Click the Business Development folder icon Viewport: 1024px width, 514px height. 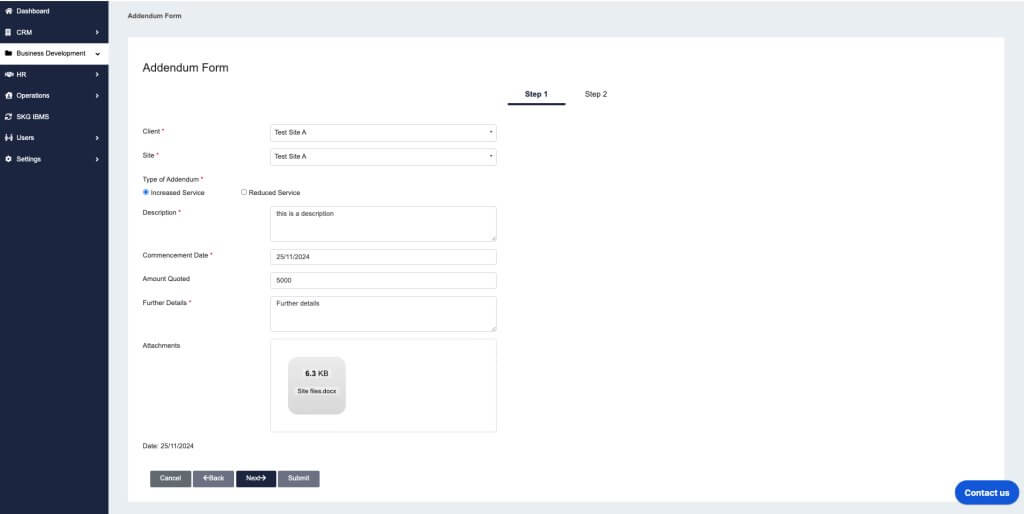pos(9,53)
